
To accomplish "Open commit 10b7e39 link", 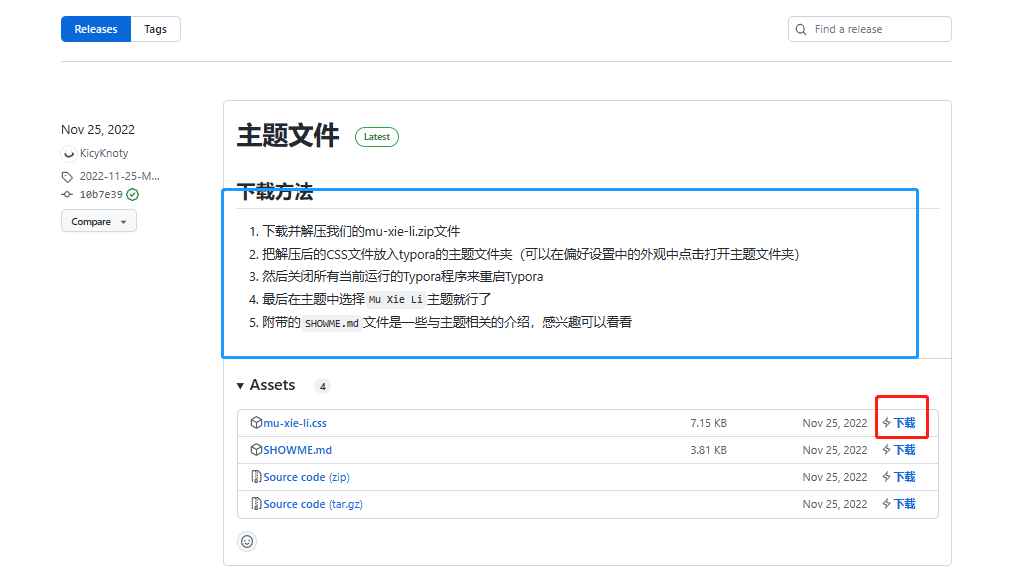I will (x=101, y=194).
